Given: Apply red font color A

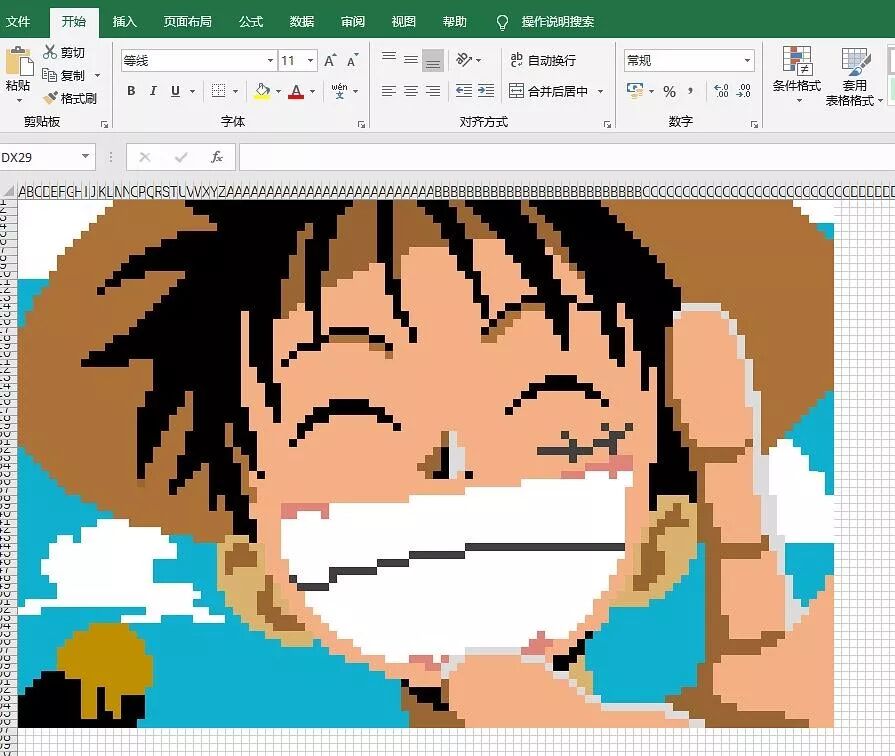Looking at the screenshot, I should point(296,91).
